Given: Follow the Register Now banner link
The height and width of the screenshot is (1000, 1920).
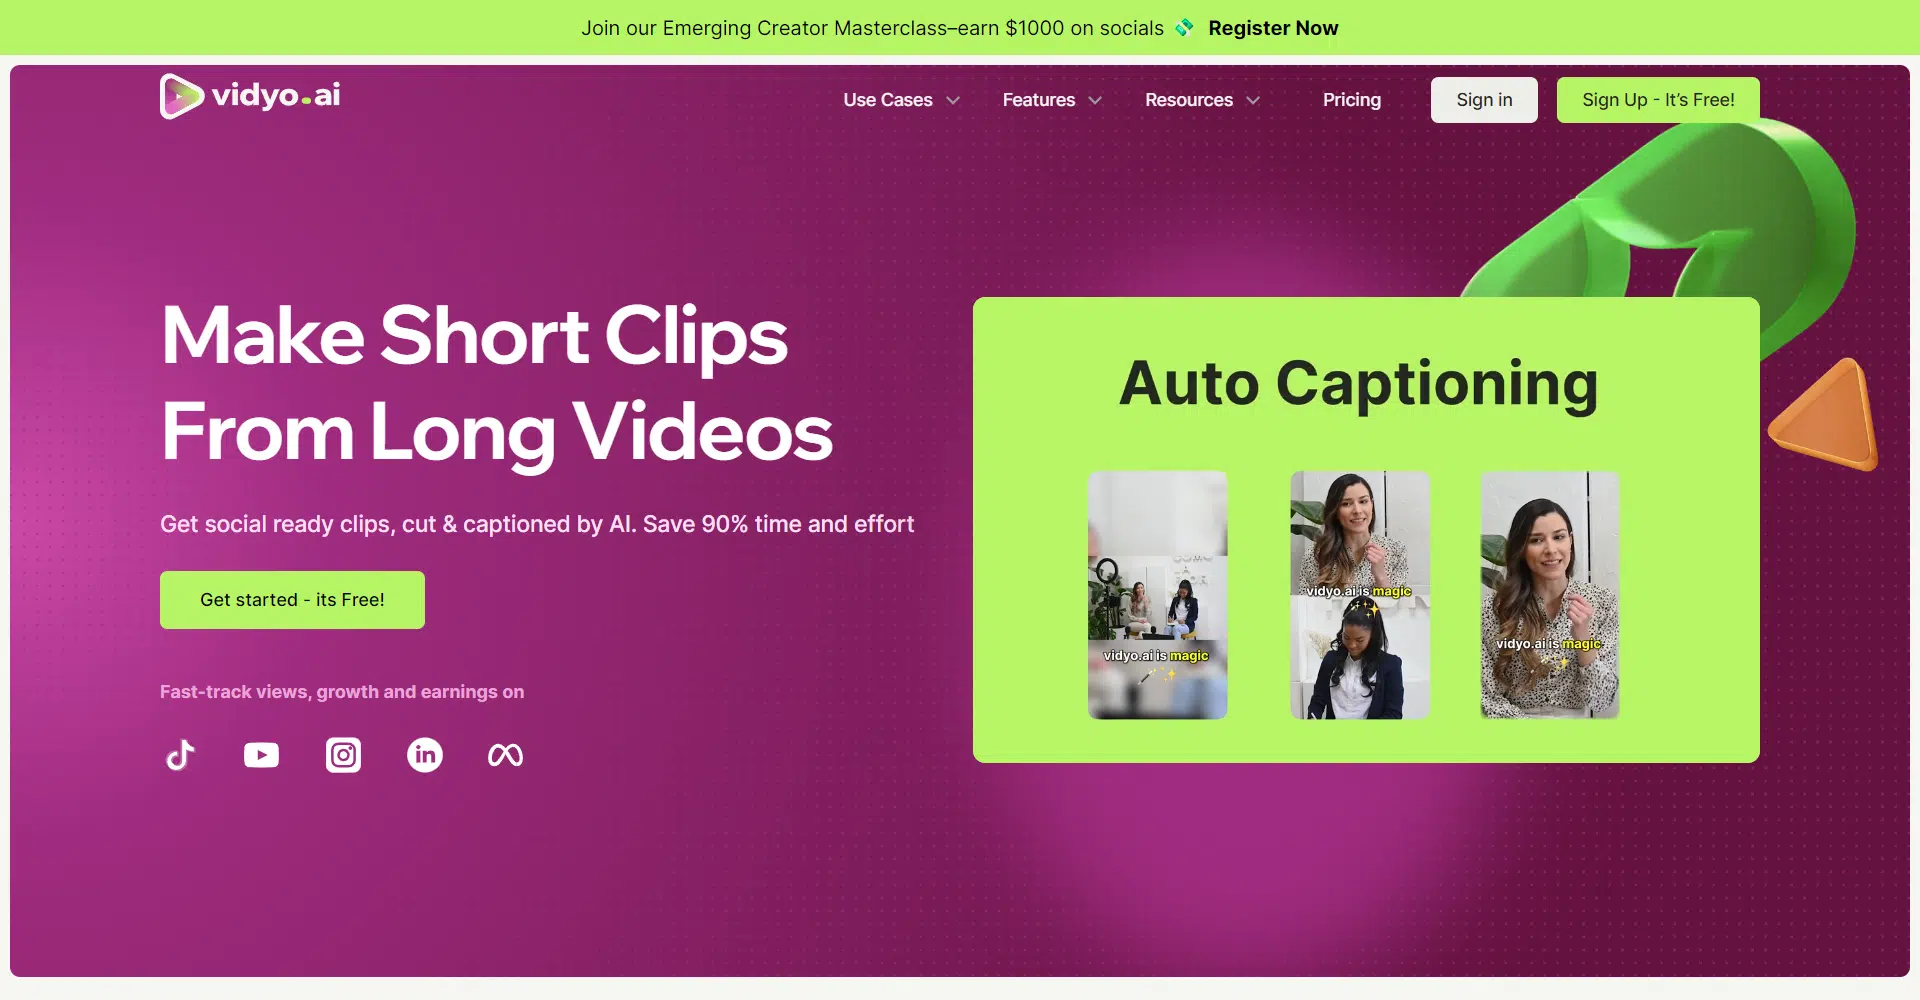Looking at the screenshot, I should click(1272, 28).
